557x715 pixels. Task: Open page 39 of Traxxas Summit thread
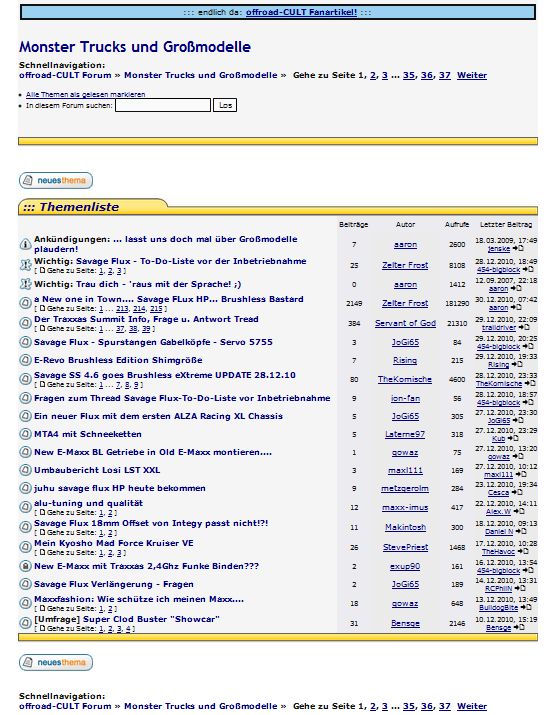[x=146, y=328]
